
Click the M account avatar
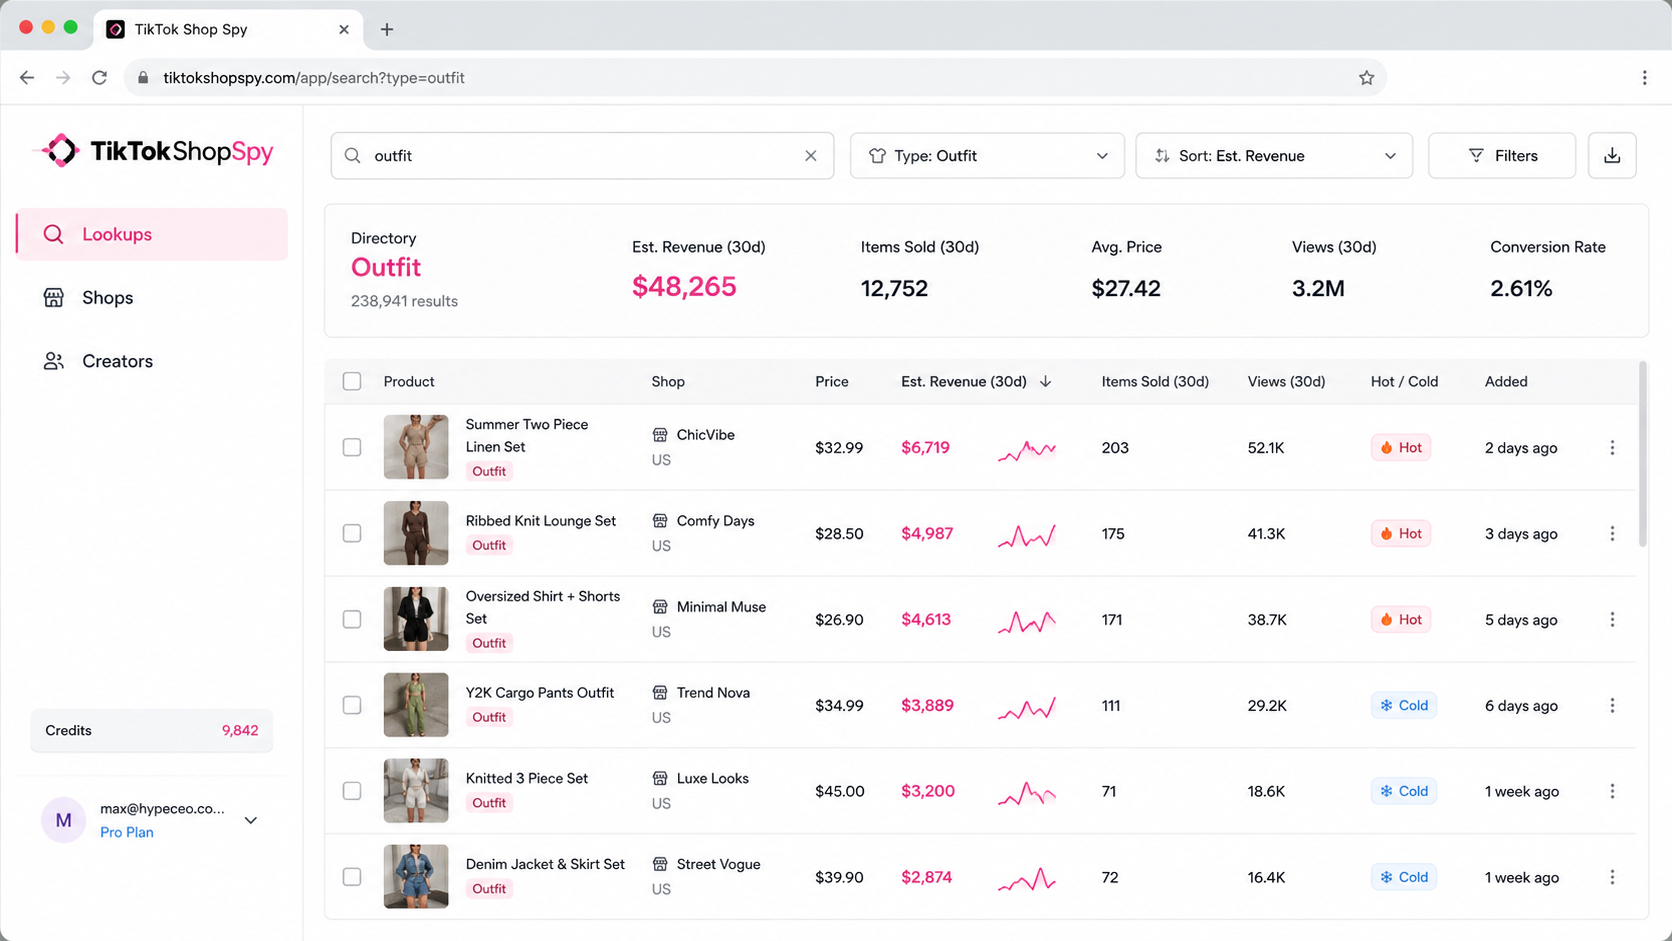pos(63,821)
